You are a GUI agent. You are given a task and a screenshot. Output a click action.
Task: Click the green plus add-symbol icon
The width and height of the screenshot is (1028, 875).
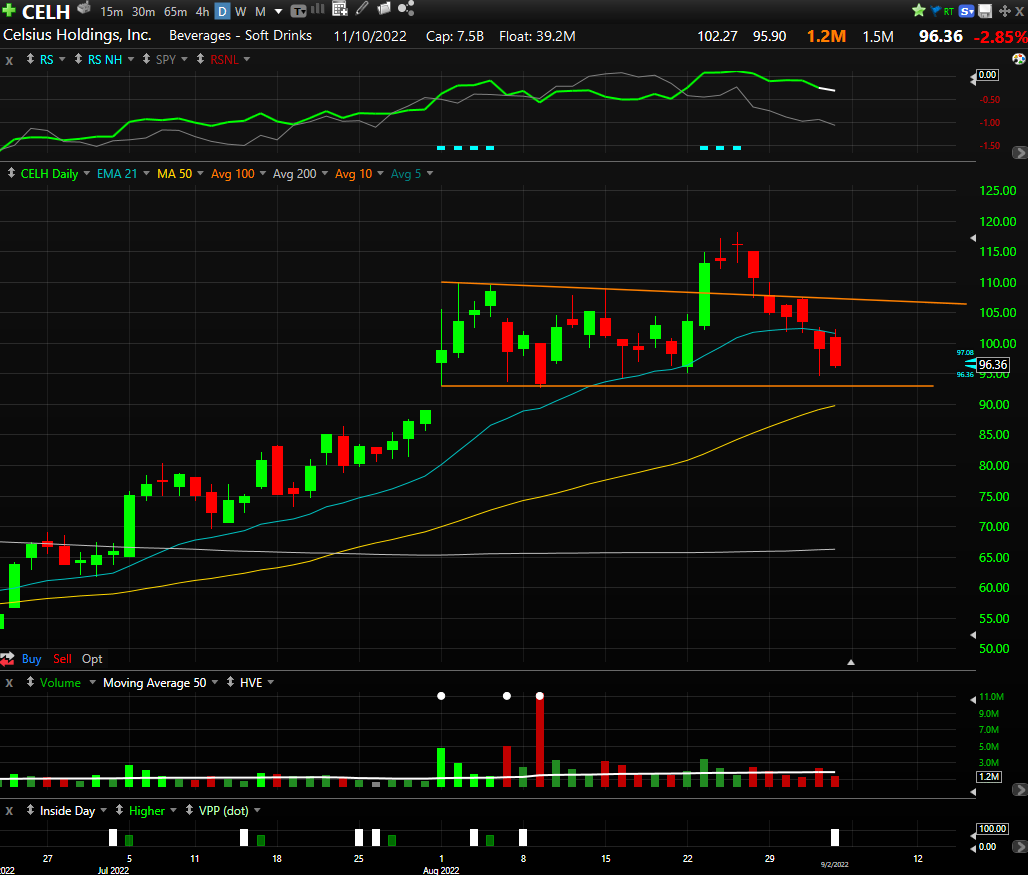(9, 10)
